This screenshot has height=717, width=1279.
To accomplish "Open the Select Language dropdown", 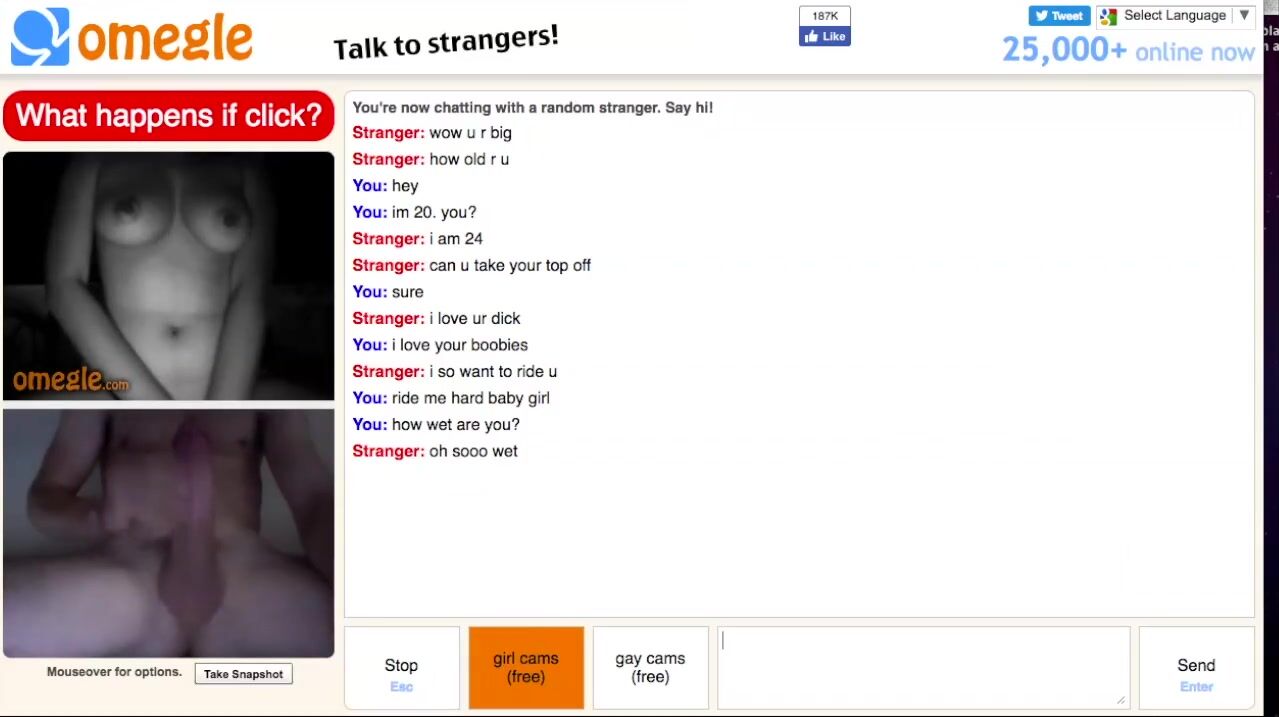I will point(1176,16).
